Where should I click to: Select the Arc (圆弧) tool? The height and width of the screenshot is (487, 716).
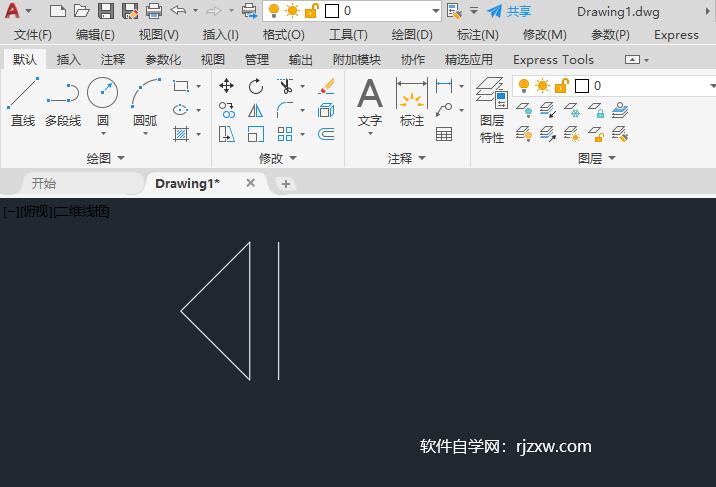tap(145, 100)
